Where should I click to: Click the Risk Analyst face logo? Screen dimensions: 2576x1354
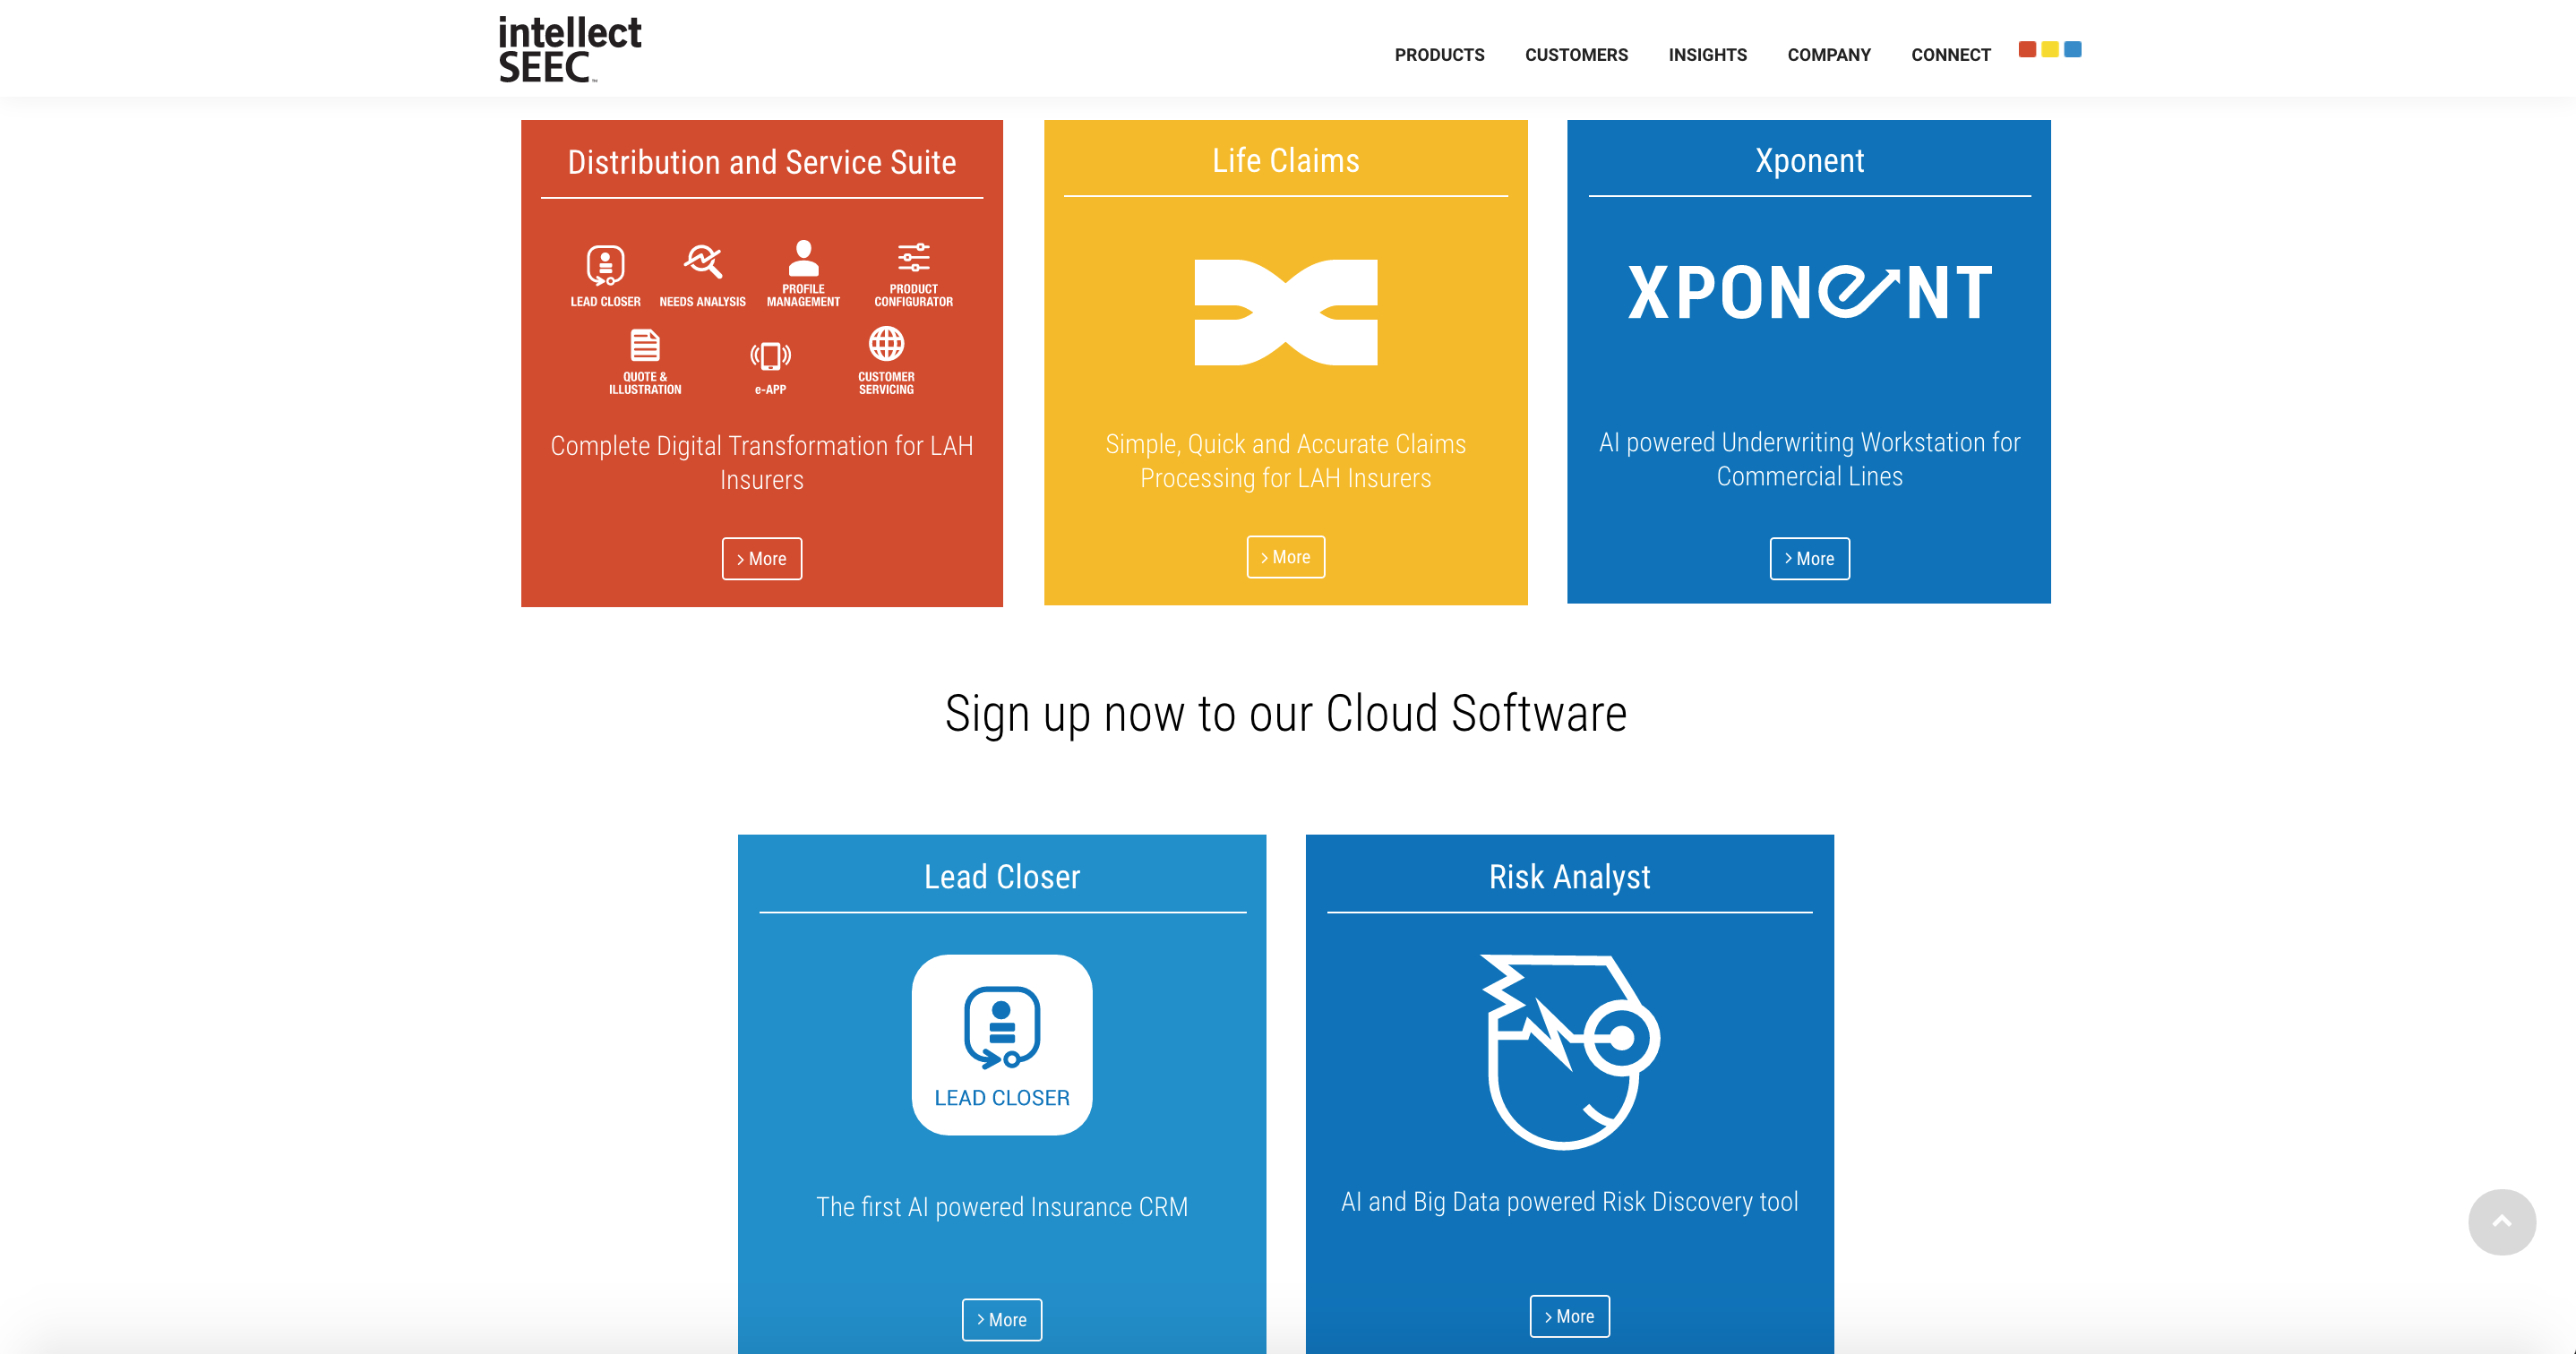(1569, 1051)
